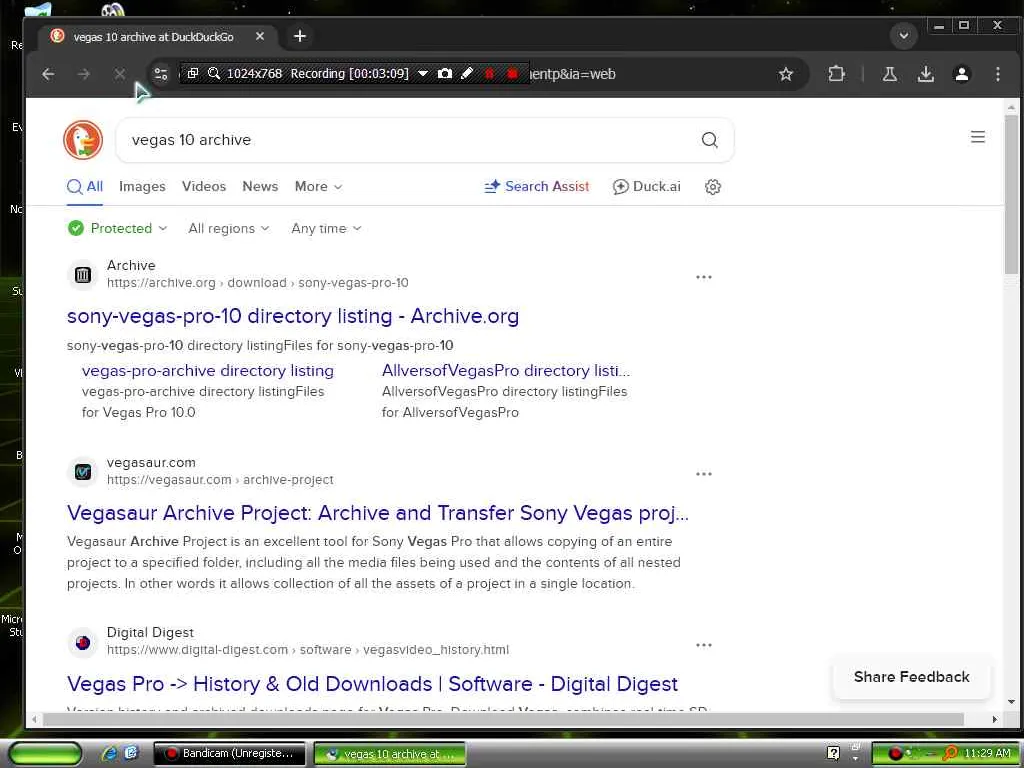
Task: Take Bandicam screenshot with camera icon
Action: click(445, 73)
